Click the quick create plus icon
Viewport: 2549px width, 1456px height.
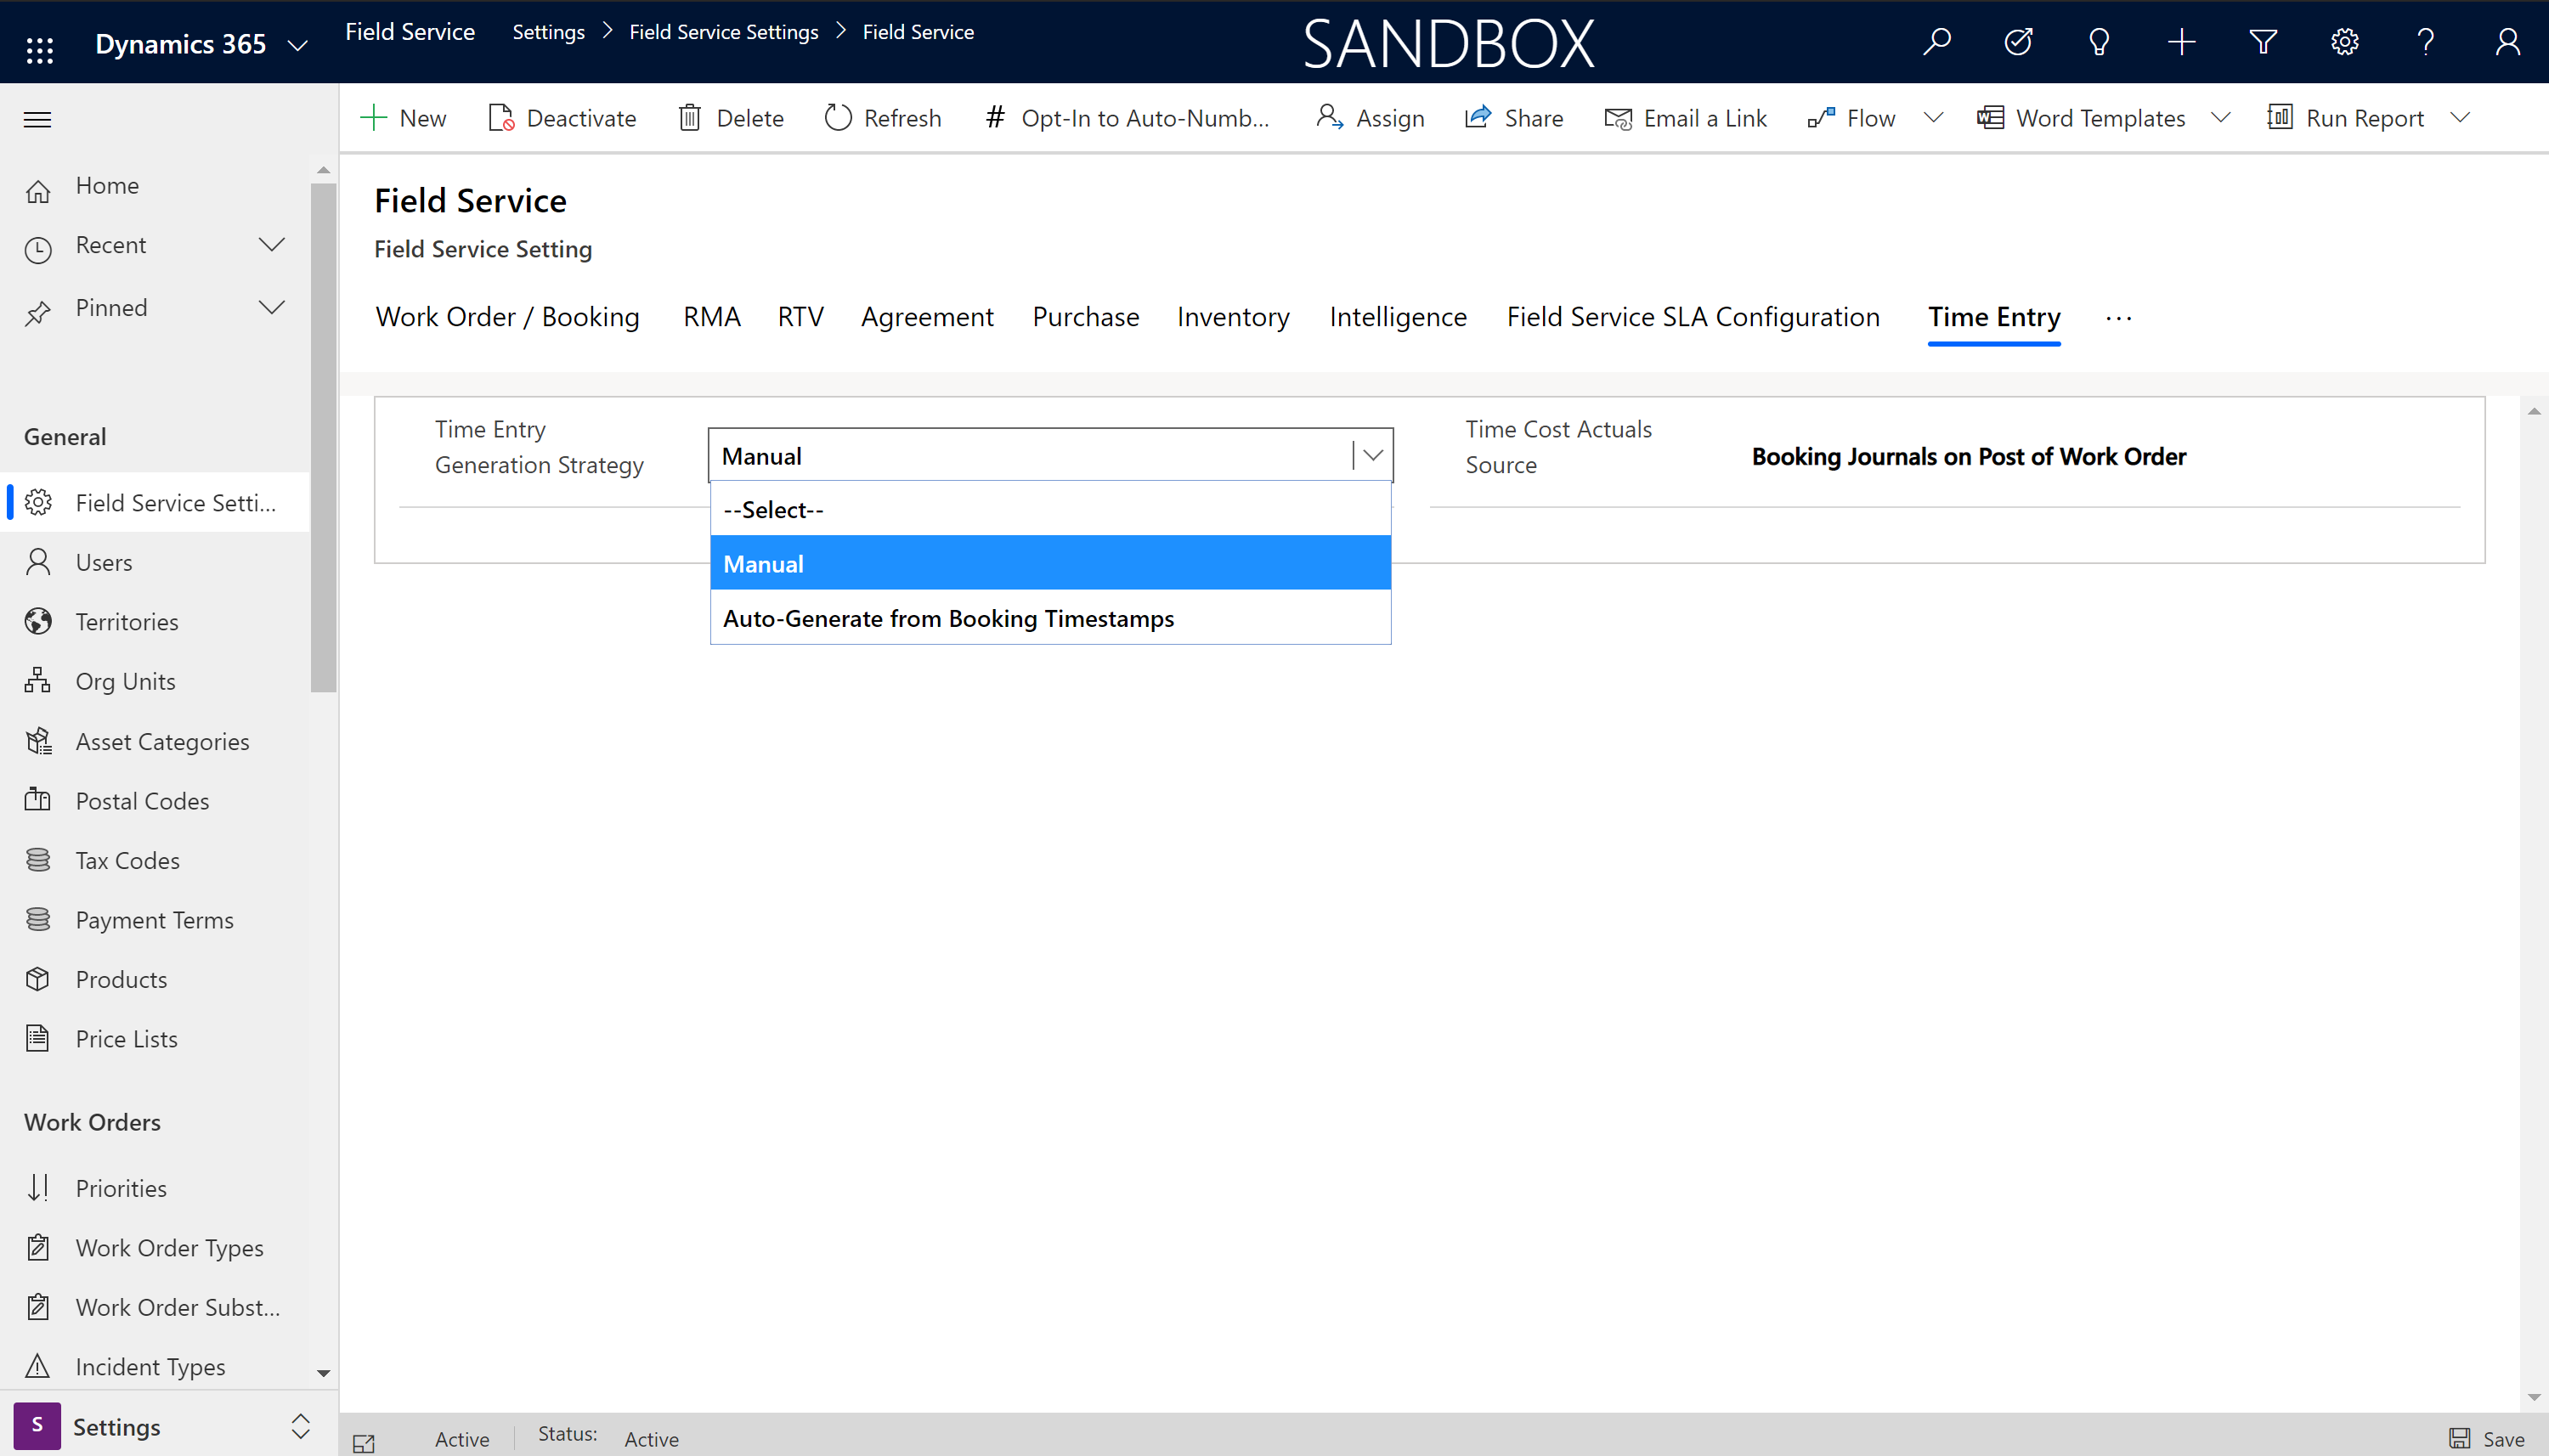(2181, 42)
